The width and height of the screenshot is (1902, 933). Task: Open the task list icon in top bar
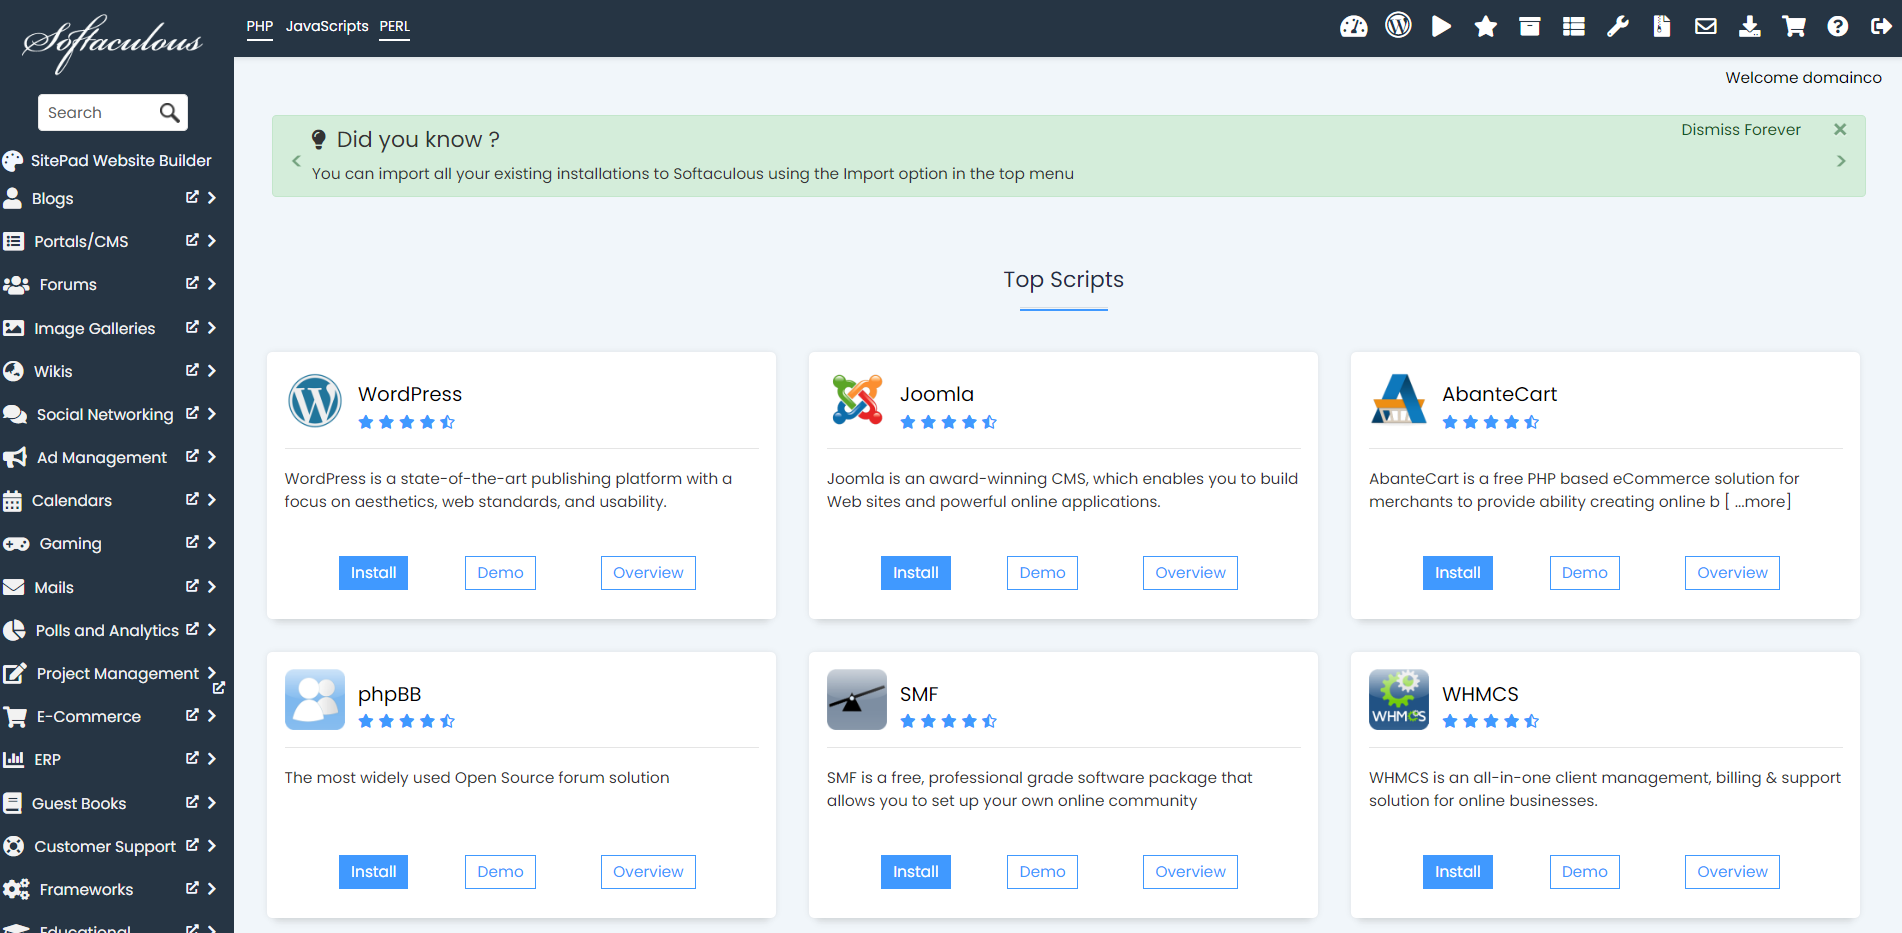coord(1574,27)
